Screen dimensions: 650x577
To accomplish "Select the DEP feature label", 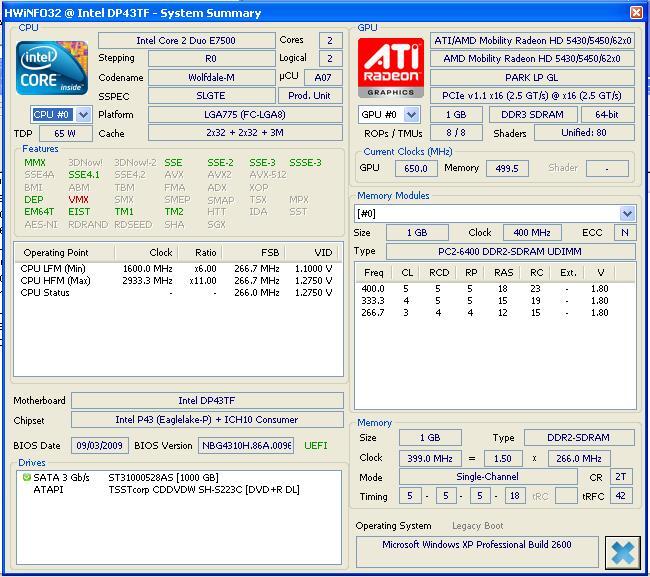I will click(x=34, y=199).
